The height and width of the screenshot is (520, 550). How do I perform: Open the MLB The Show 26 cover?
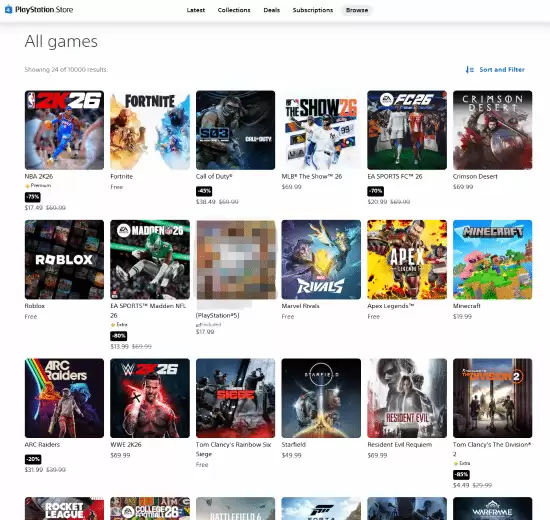(321, 130)
